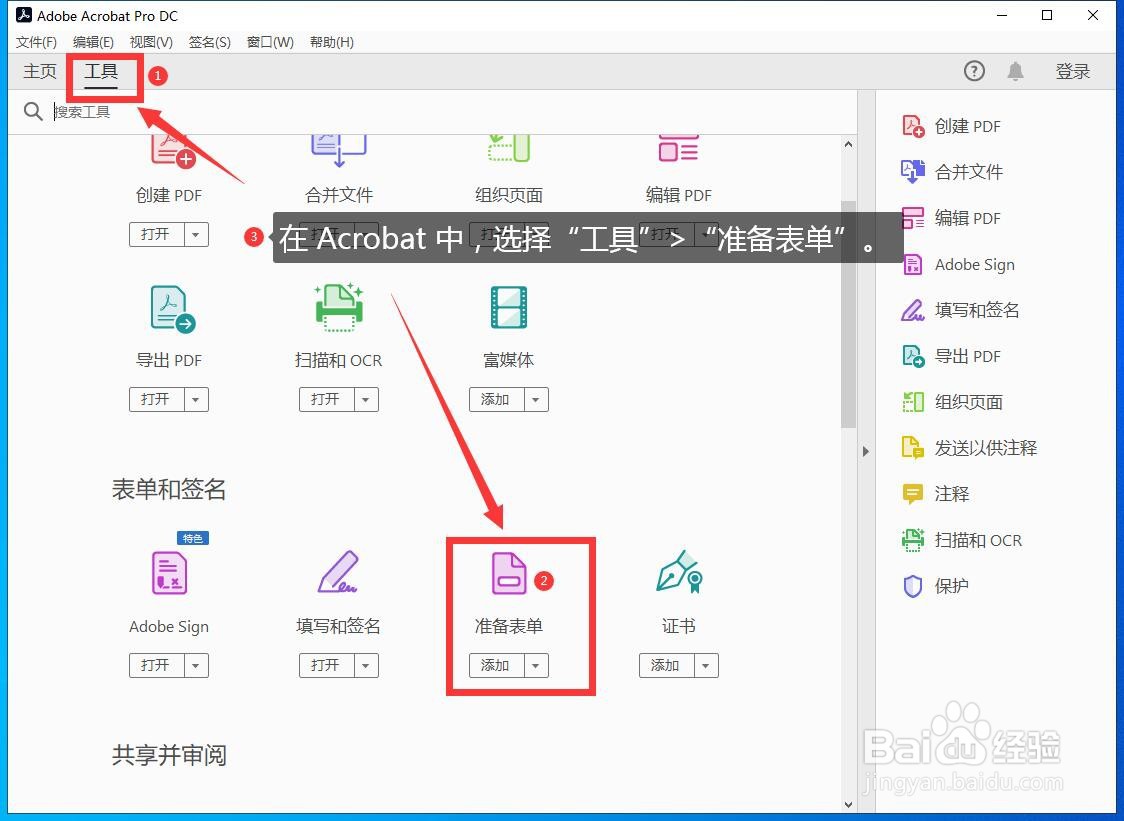
Task: Click 添加 button under 证书
Action: point(666,665)
